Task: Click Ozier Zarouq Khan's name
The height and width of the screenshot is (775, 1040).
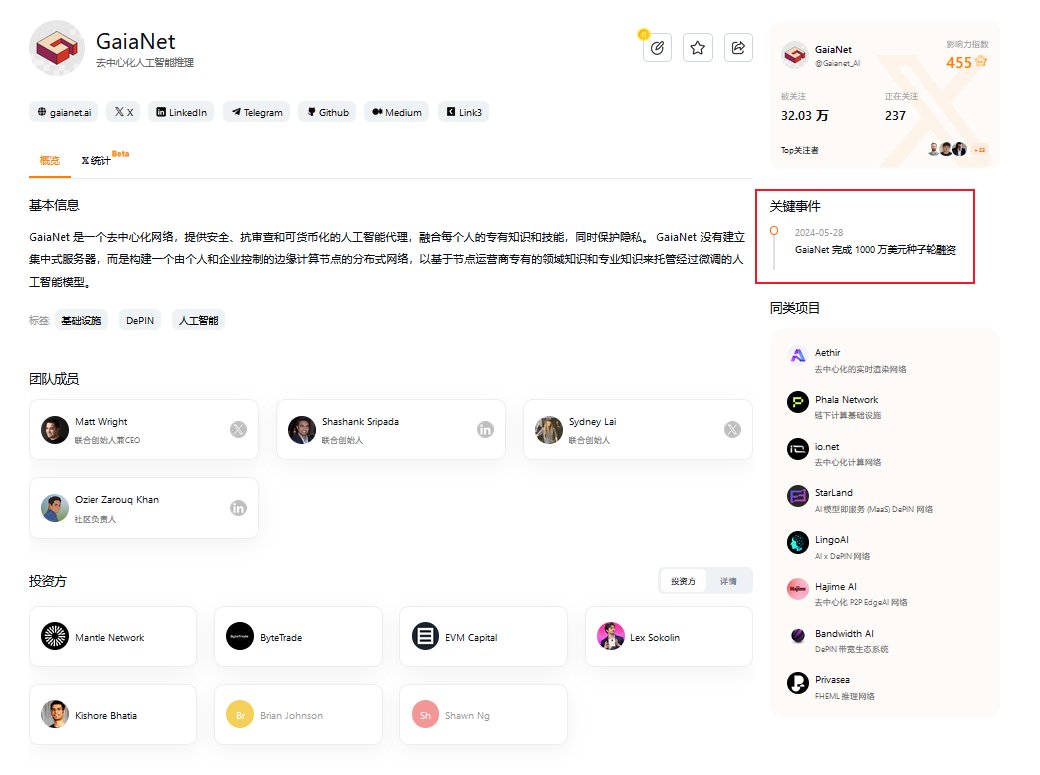Action: [117, 500]
